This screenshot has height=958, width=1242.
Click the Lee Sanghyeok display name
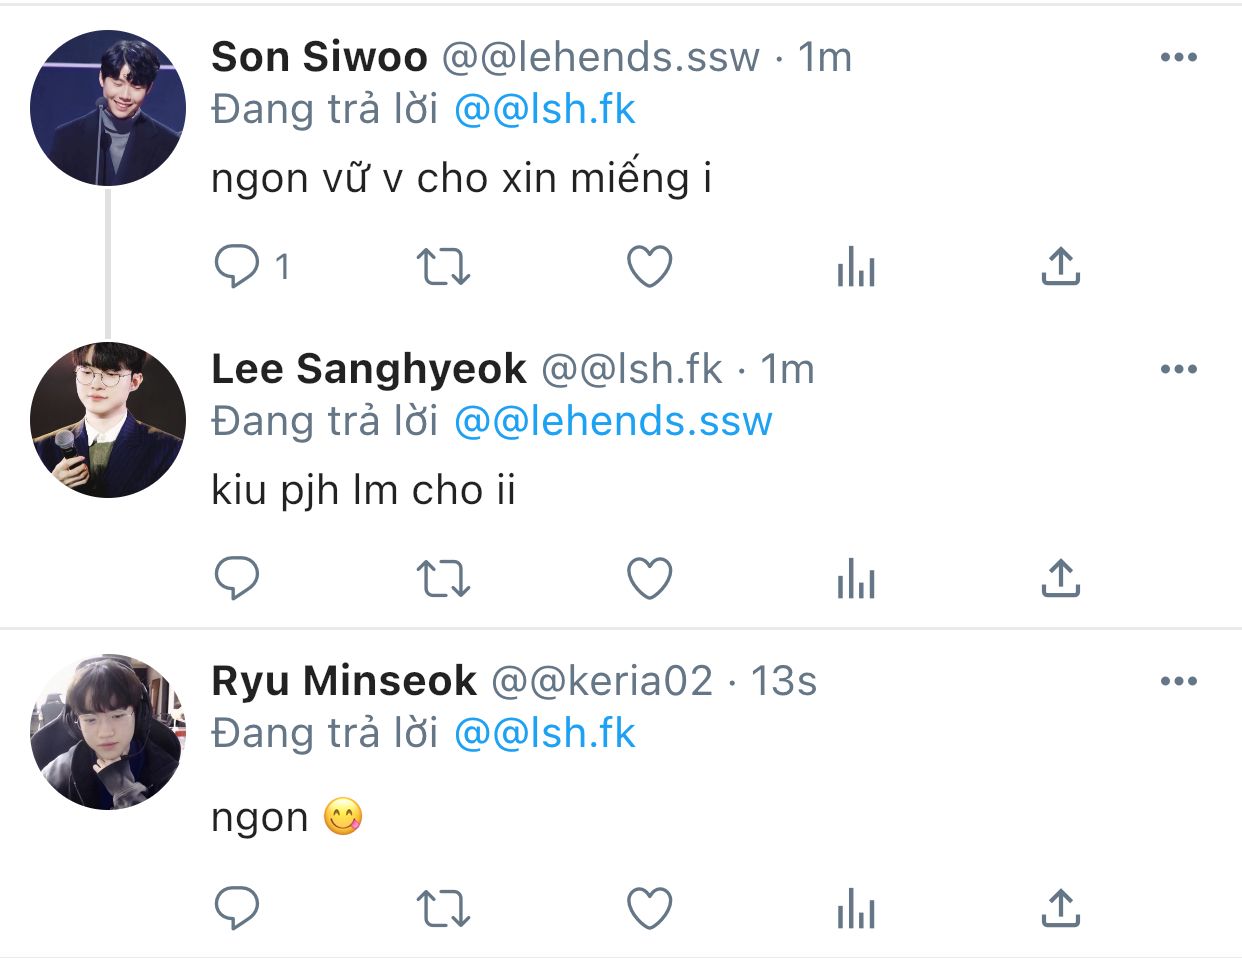368,369
